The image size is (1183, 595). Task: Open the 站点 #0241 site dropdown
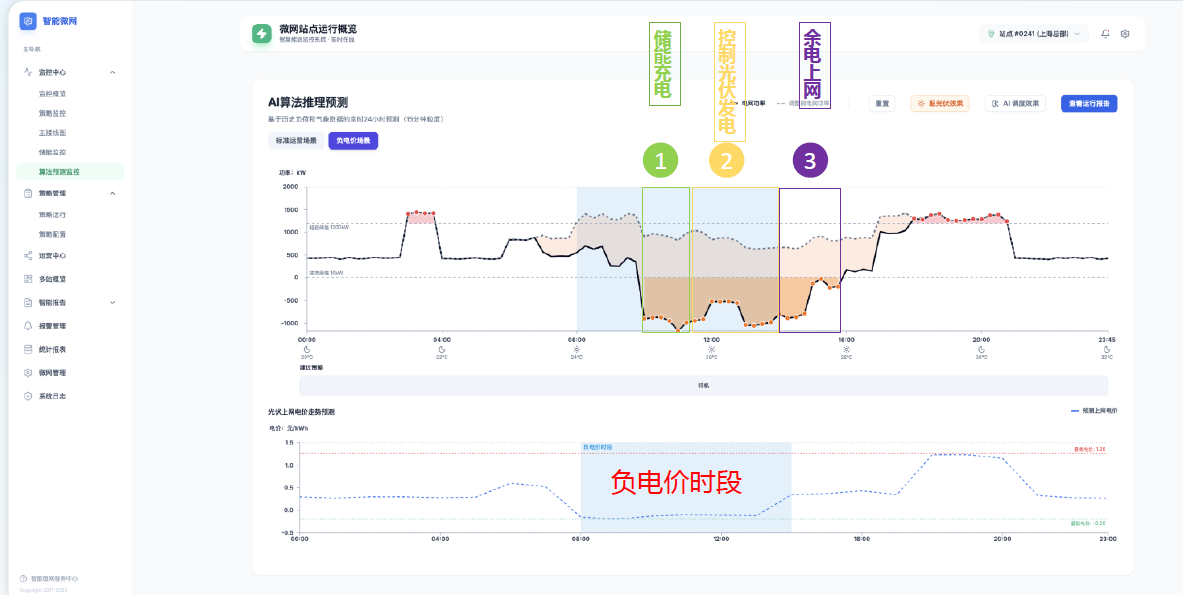click(x=1034, y=34)
